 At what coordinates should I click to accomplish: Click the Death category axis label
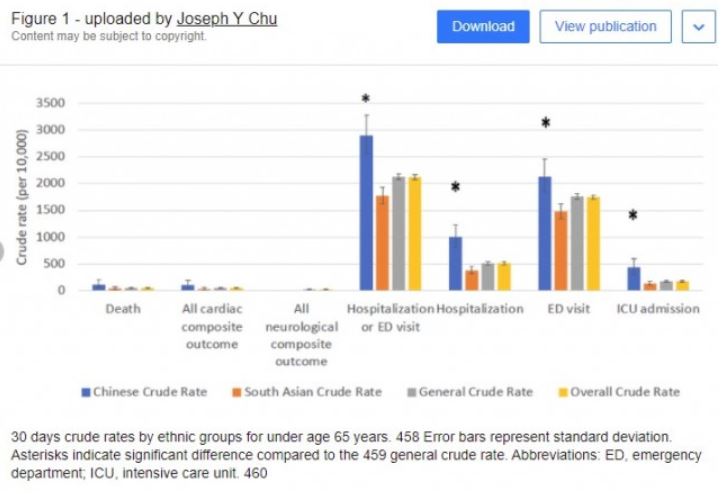tap(123, 309)
